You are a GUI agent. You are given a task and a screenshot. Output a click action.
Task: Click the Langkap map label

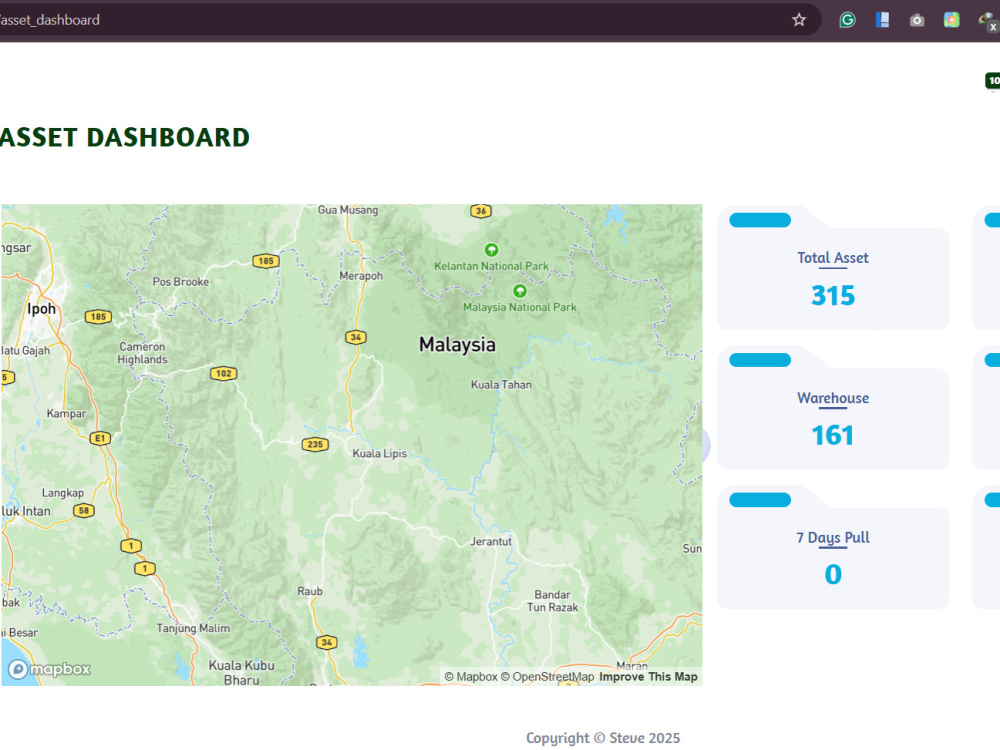pyautogui.click(x=62, y=493)
